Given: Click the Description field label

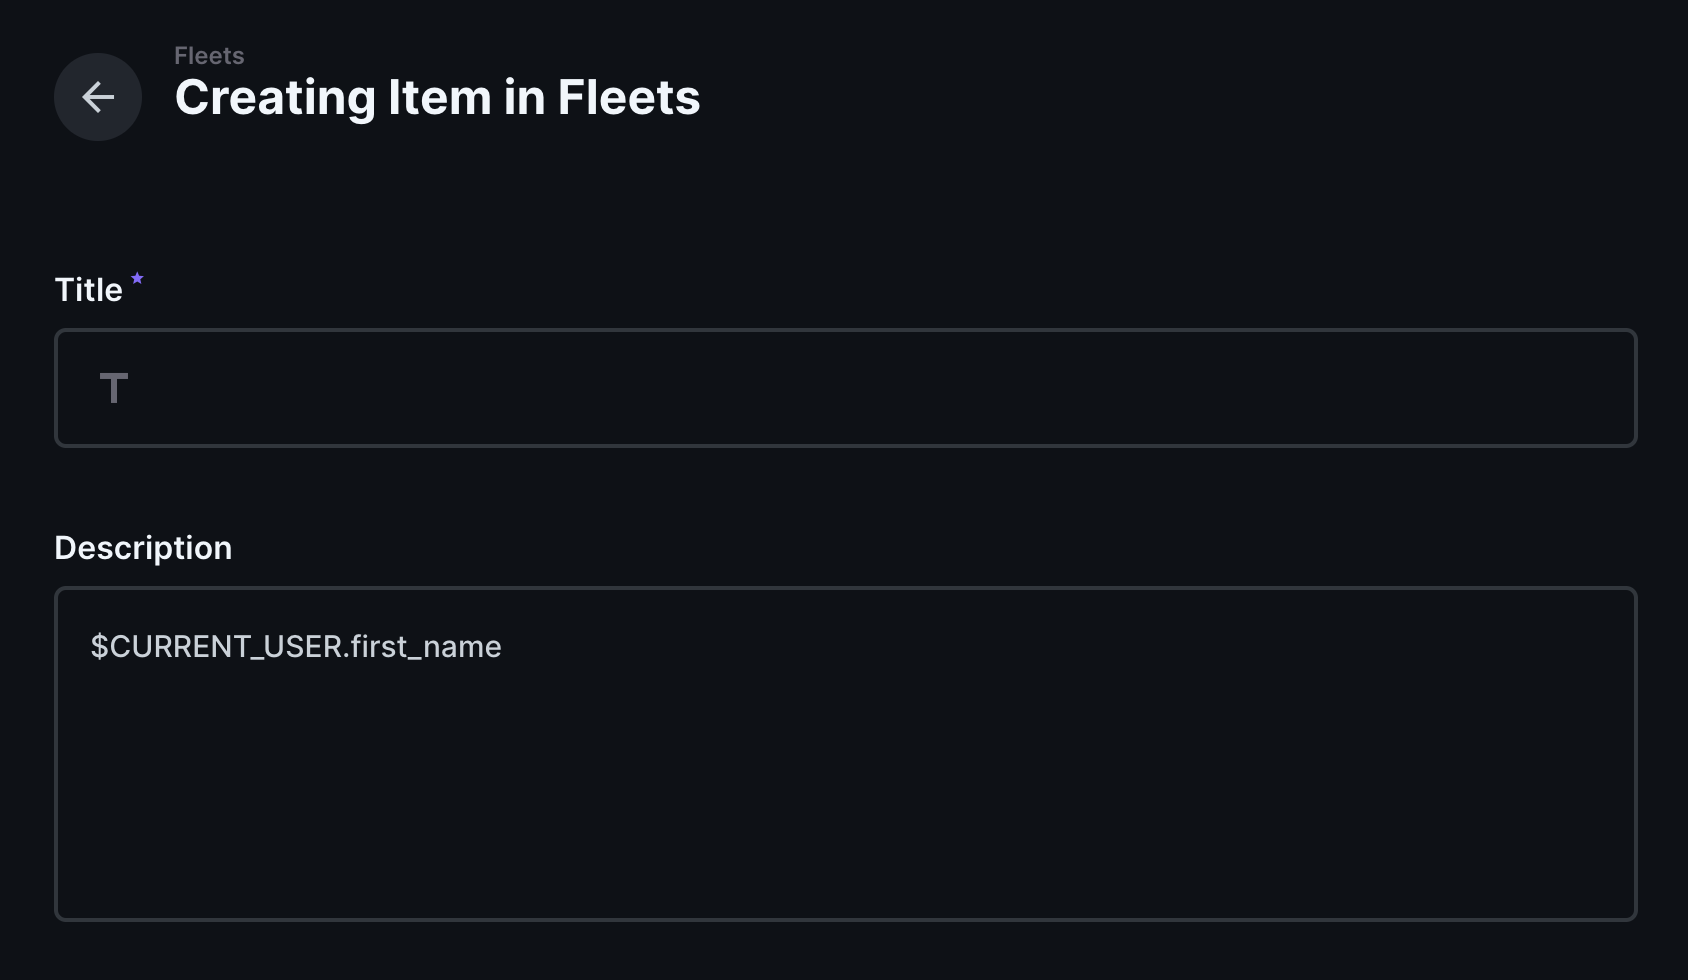Looking at the screenshot, I should (143, 548).
